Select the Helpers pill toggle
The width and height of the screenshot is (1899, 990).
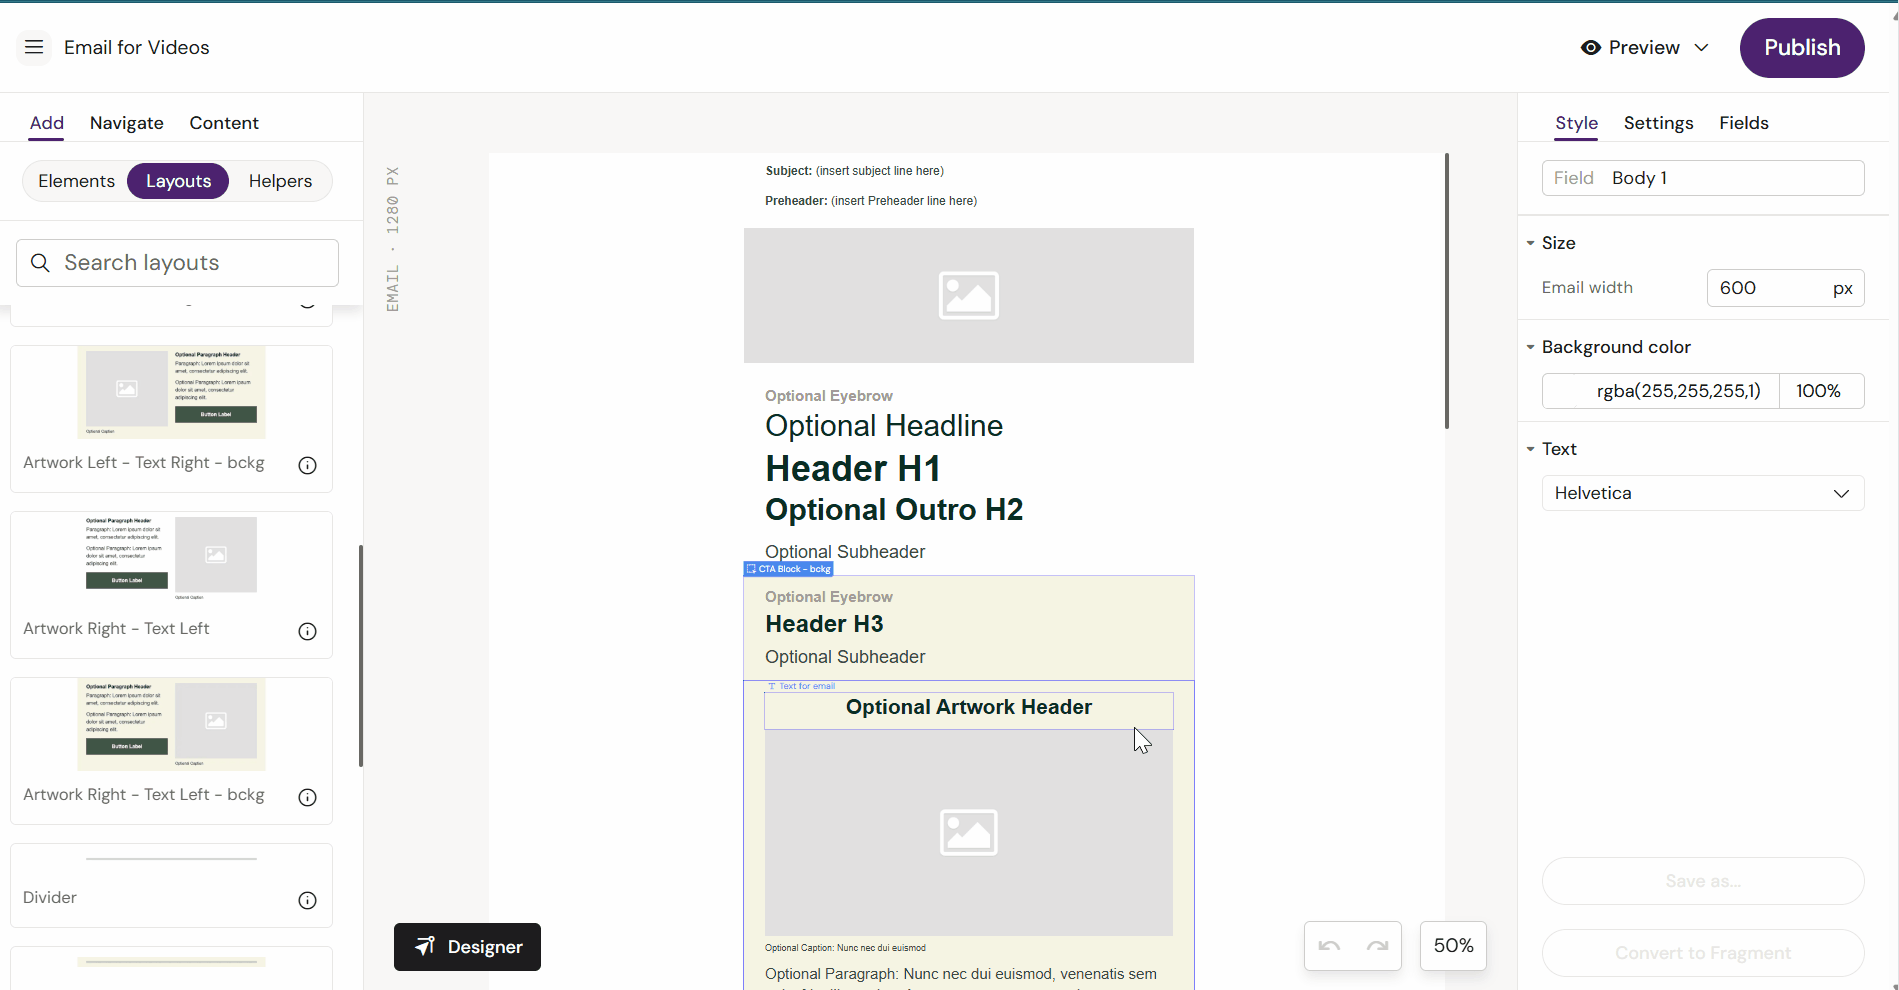coord(280,181)
